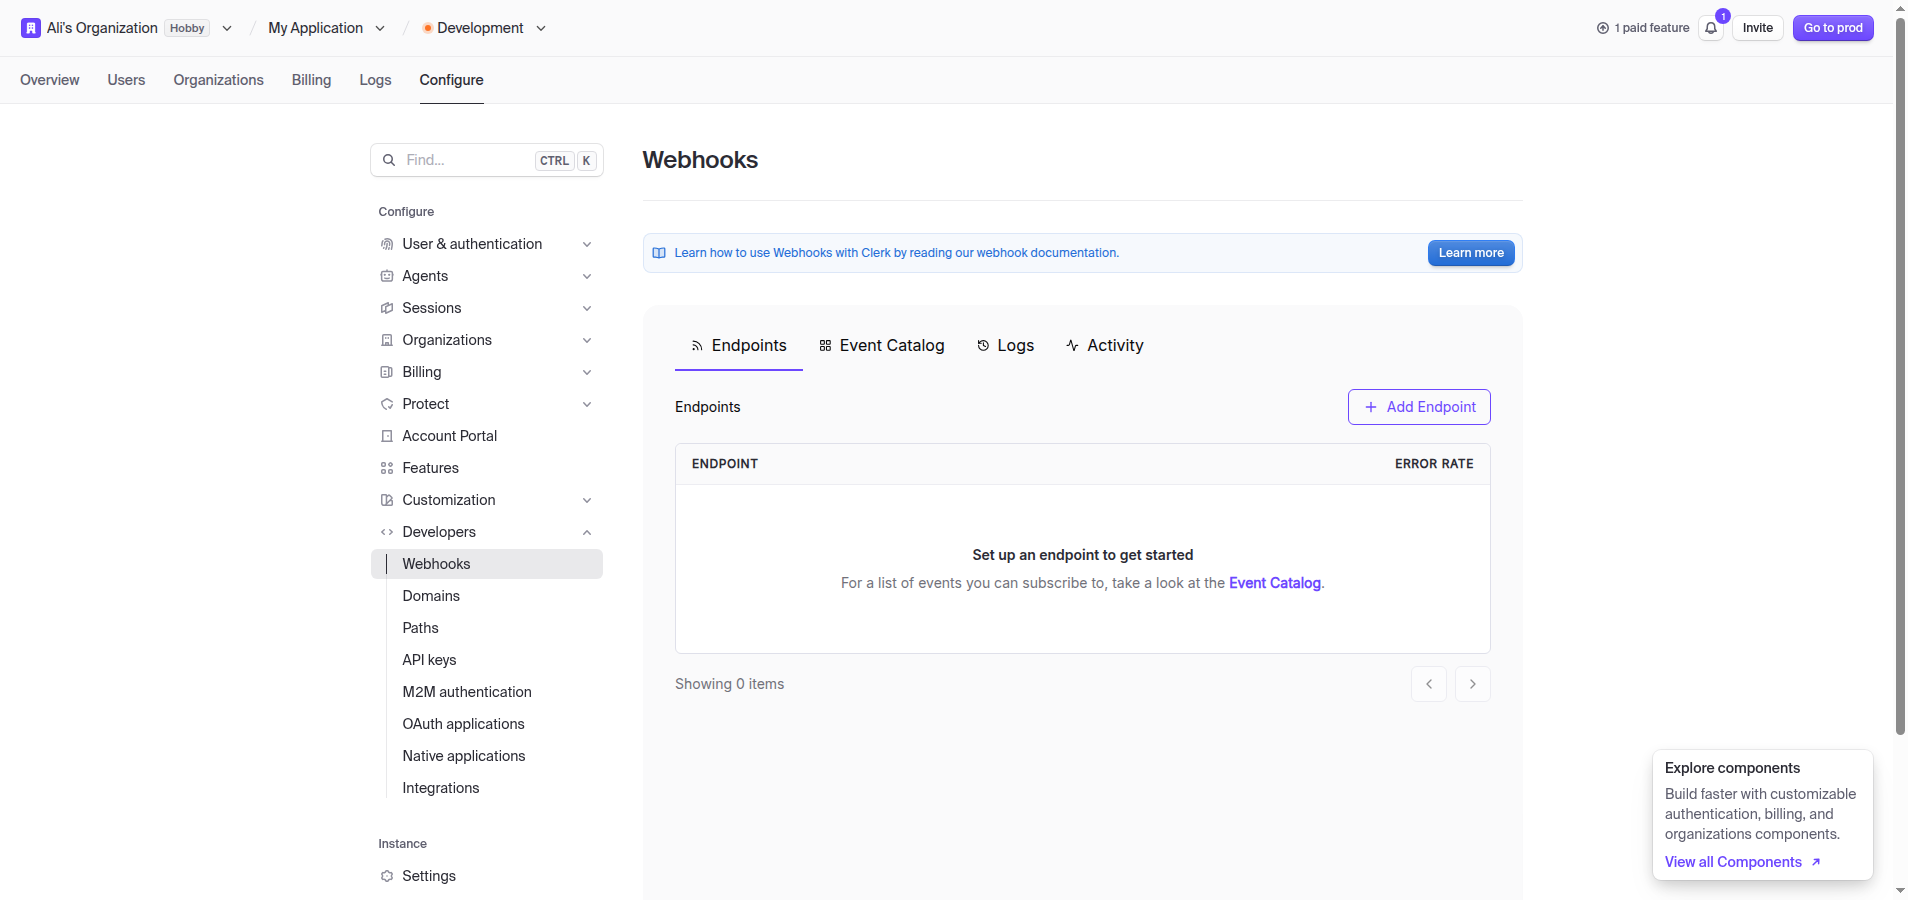Switch to the Activity tab

1104,345
